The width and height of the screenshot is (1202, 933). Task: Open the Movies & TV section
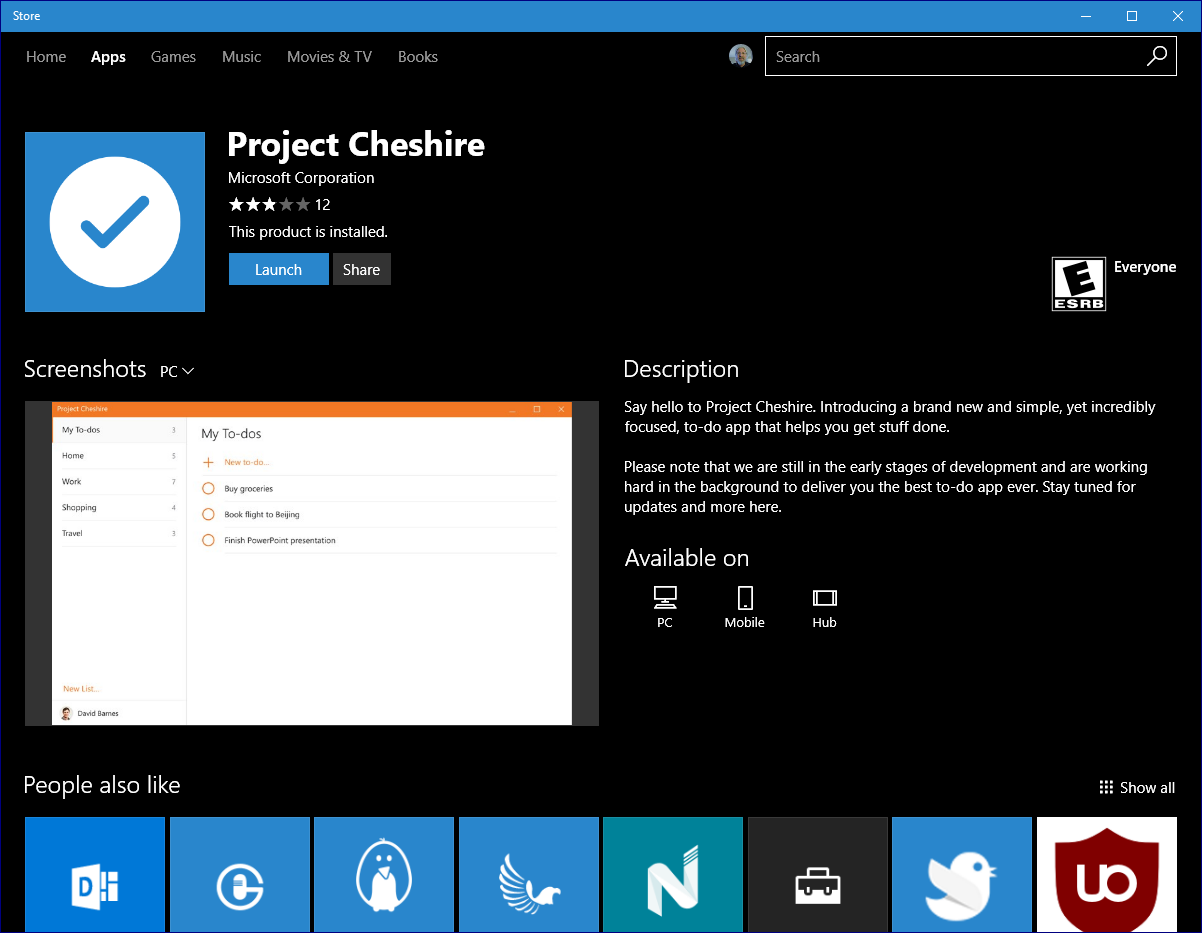point(329,57)
